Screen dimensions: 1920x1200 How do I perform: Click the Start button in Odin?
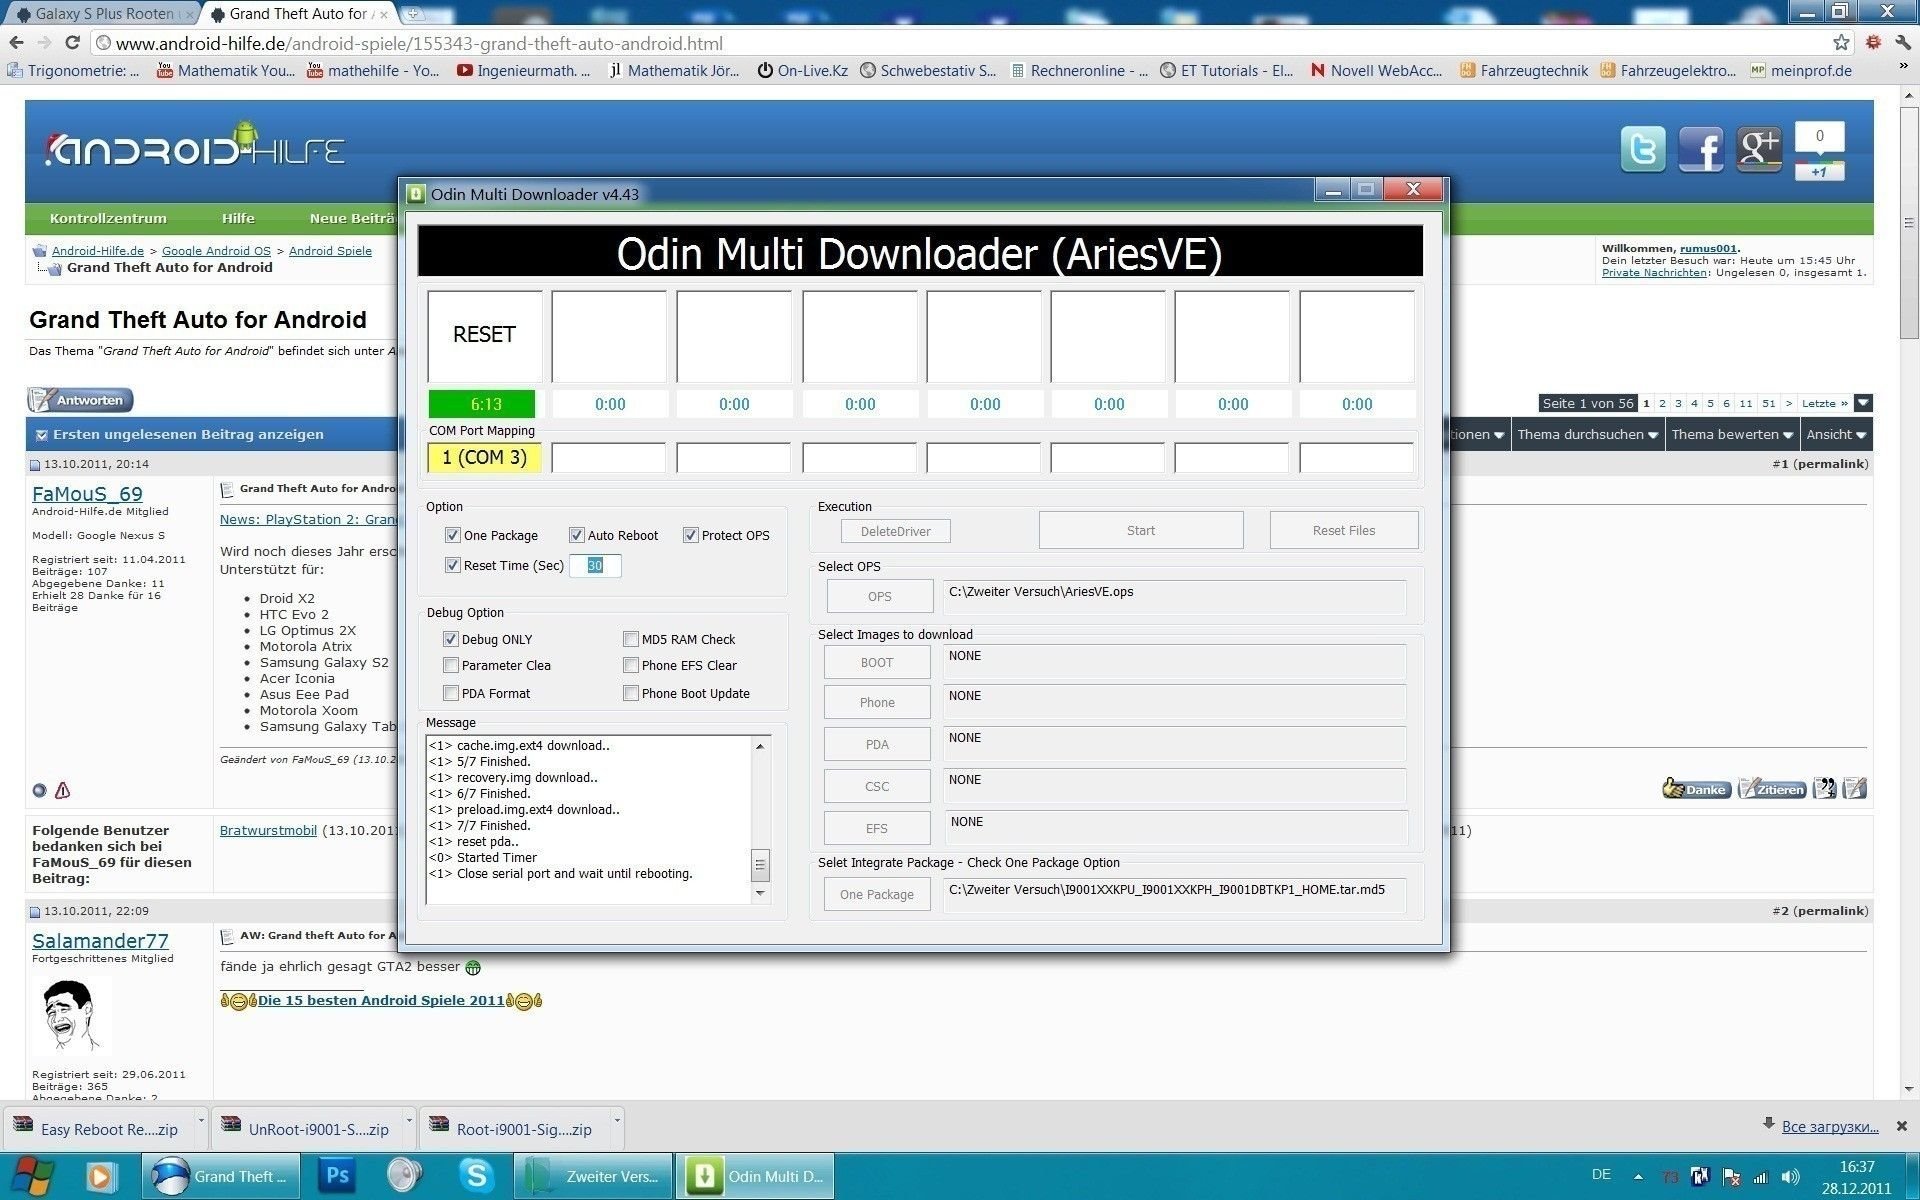[1141, 530]
